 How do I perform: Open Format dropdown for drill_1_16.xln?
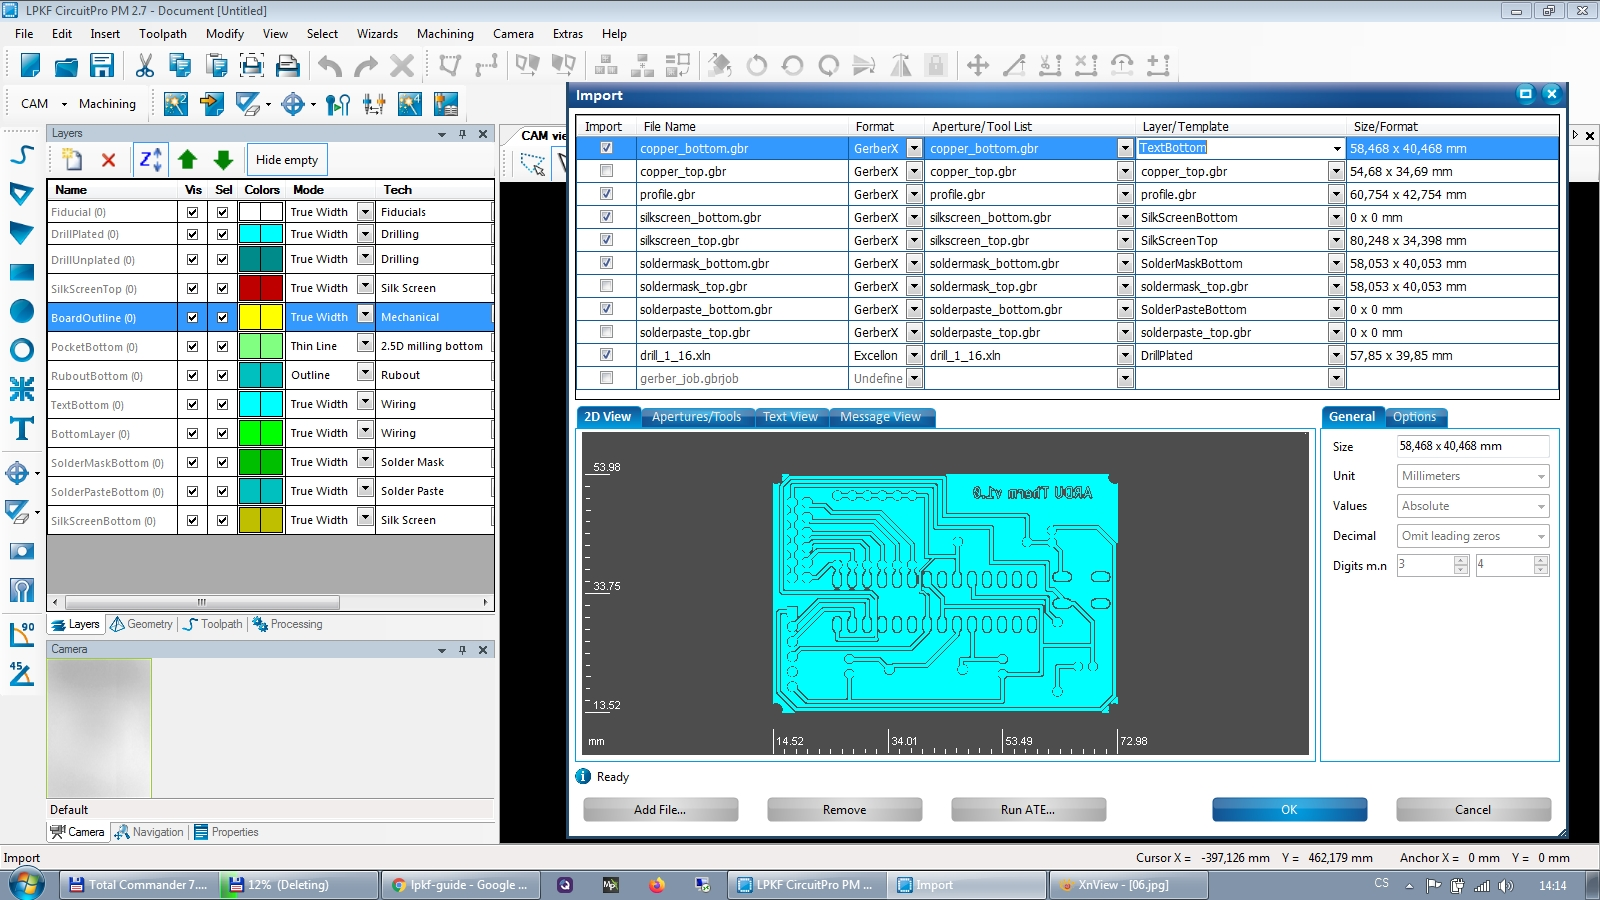(x=914, y=355)
